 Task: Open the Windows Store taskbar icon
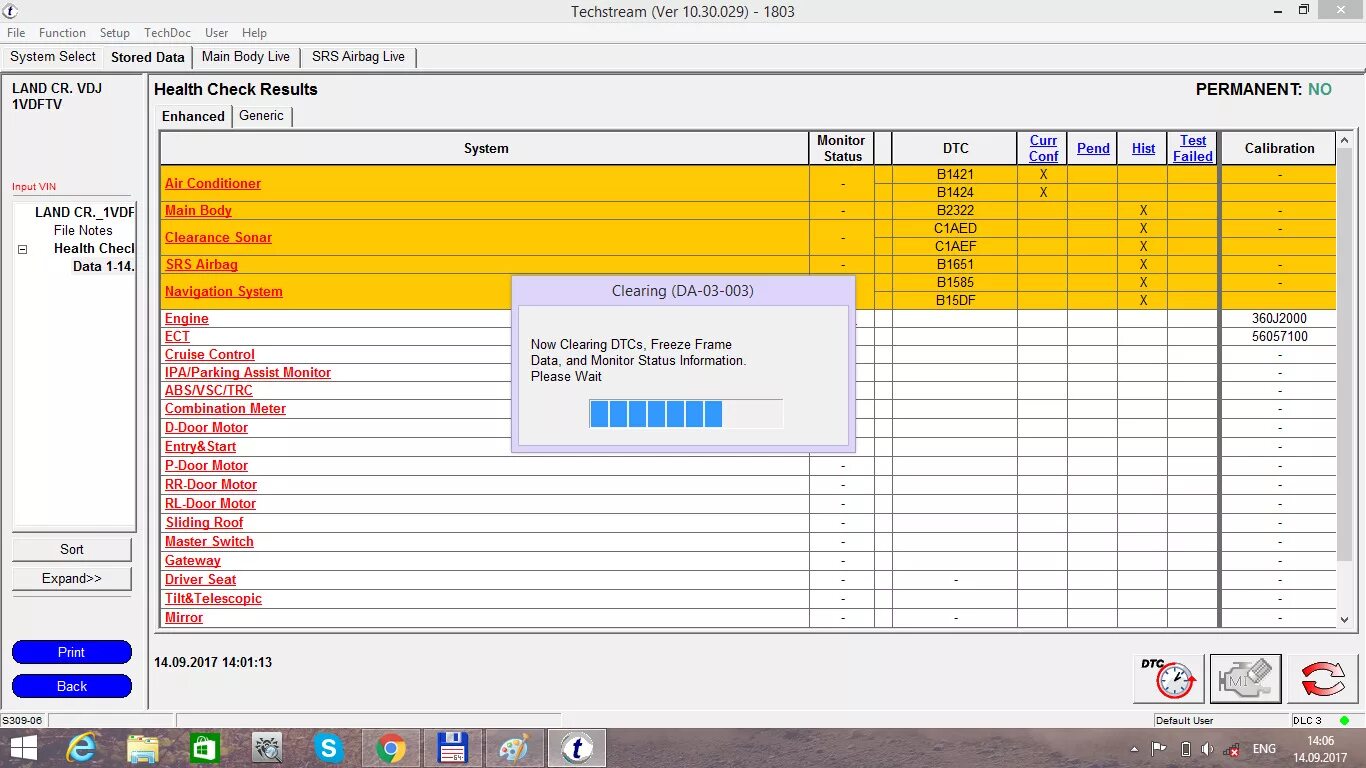click(204, 748)
